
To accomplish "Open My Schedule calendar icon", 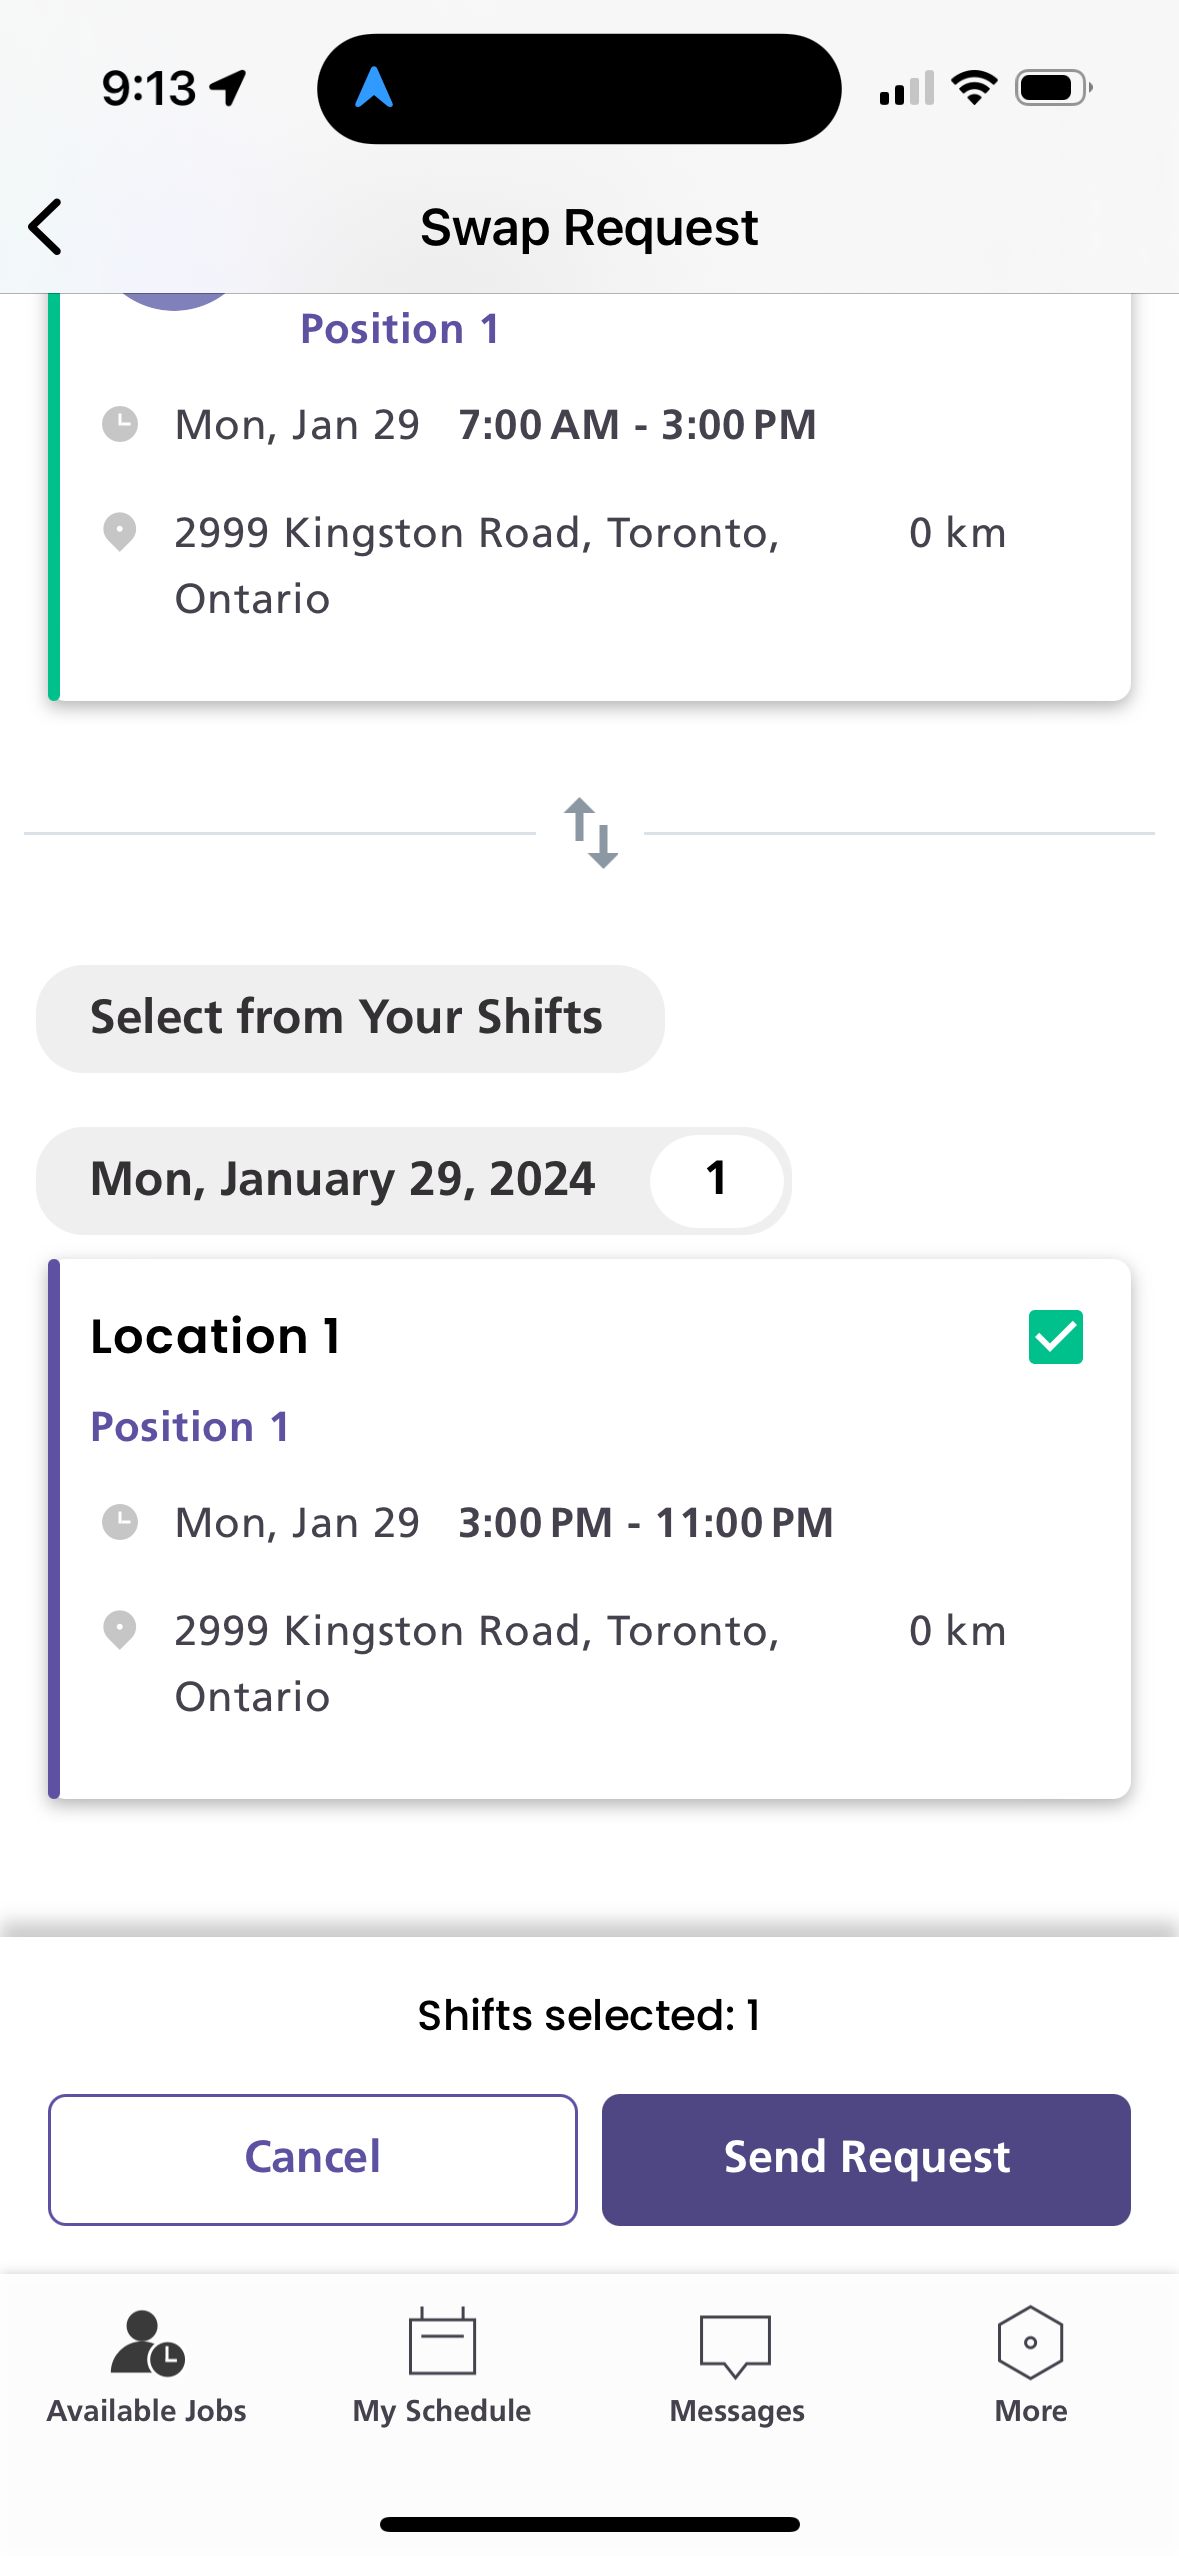I will tap(442, 2340).
